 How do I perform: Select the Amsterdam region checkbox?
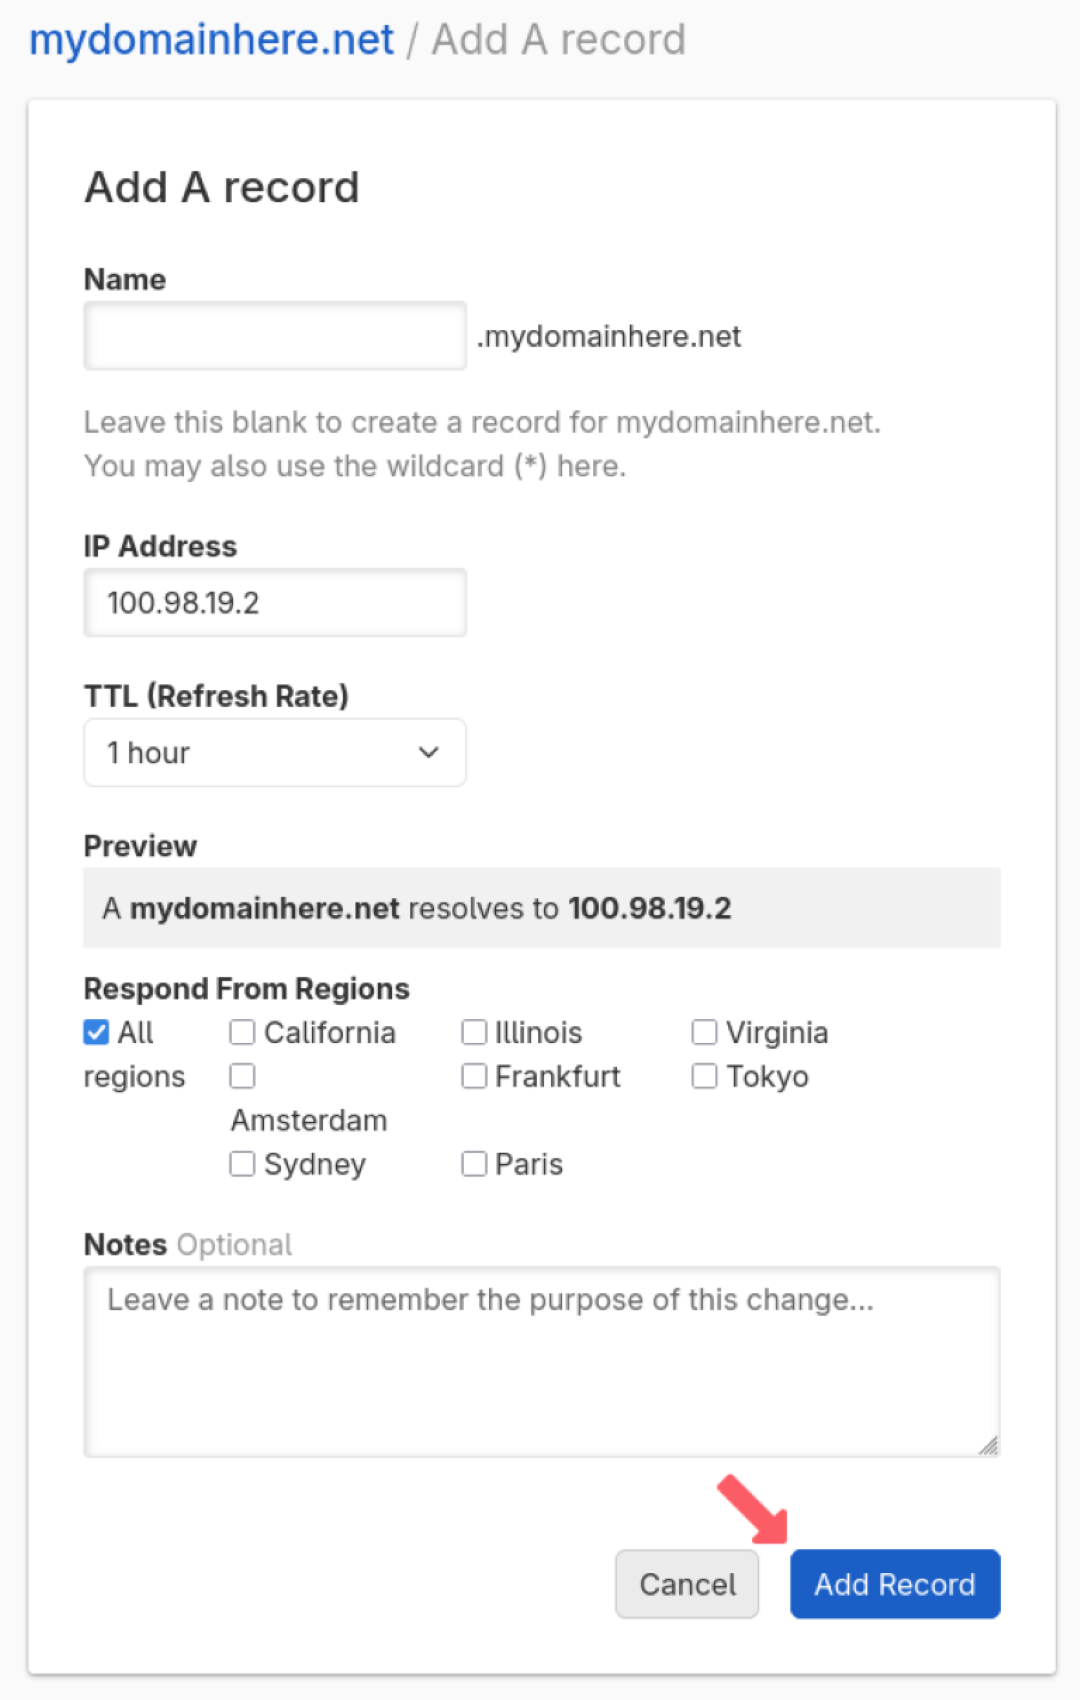(242, 1076)
